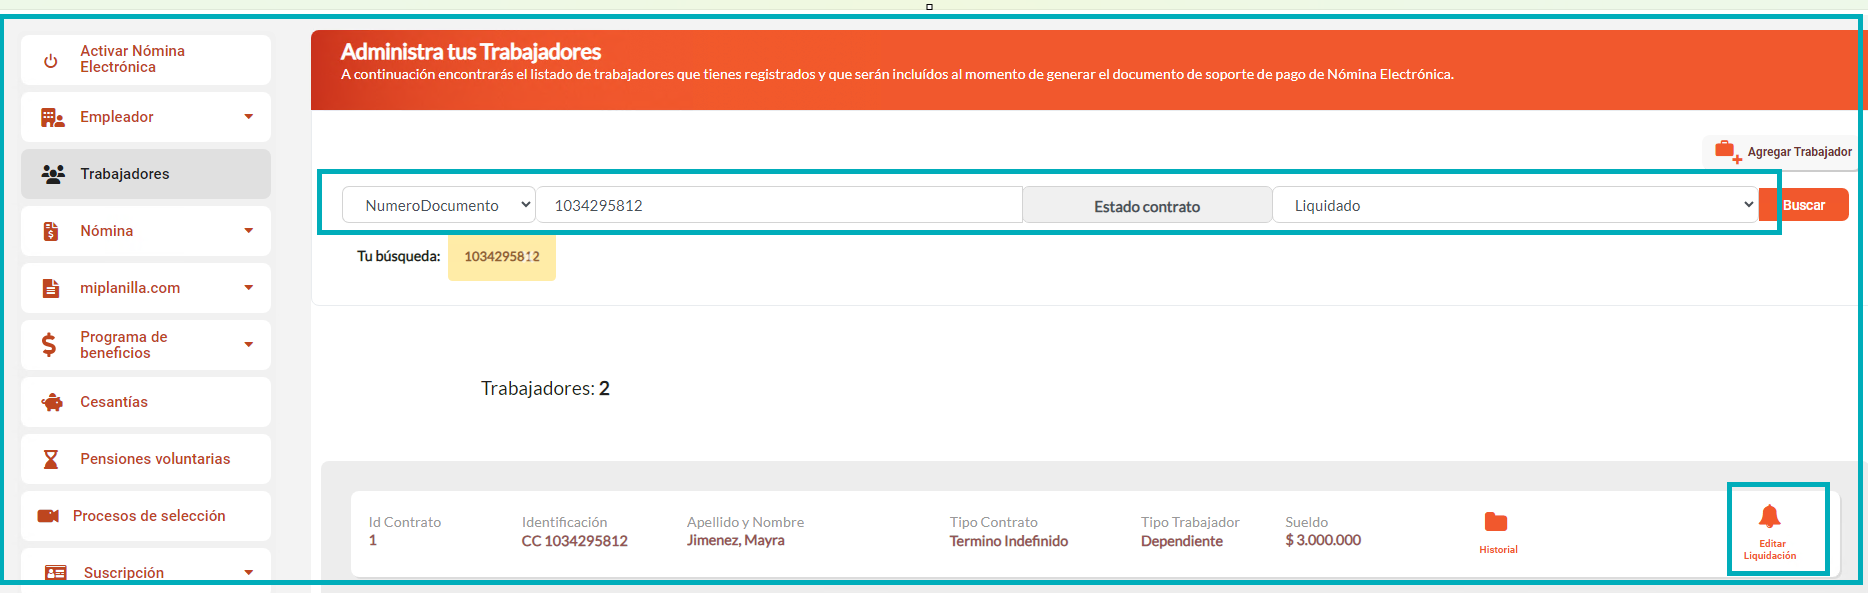Select Pensiones voluntarias in the sidebar
This screenshot has width=1868, height=593.
(x=155, y=459)
